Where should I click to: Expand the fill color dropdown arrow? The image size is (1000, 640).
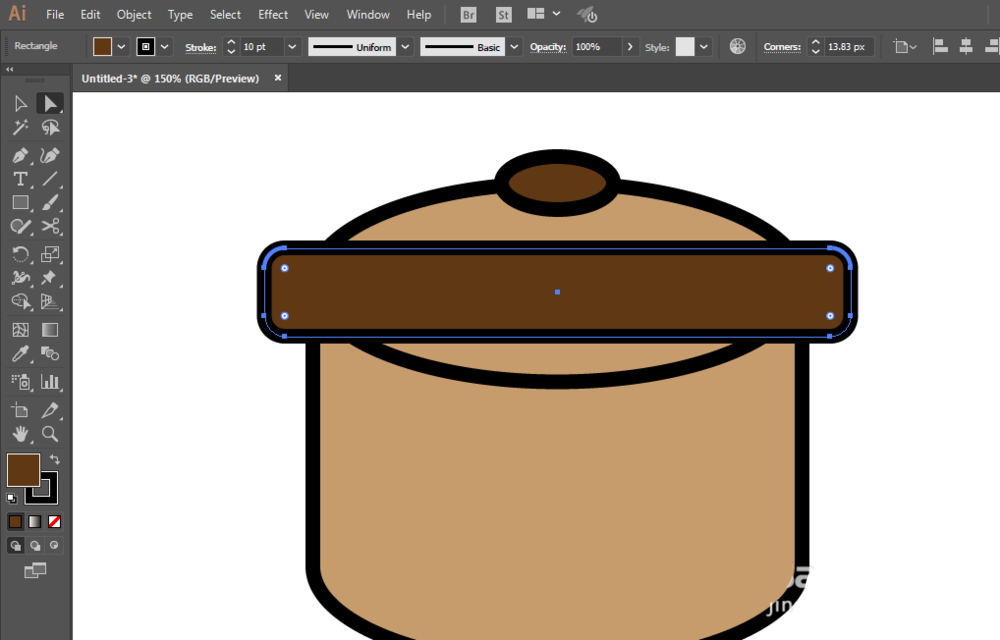click(x=121, y=47)
